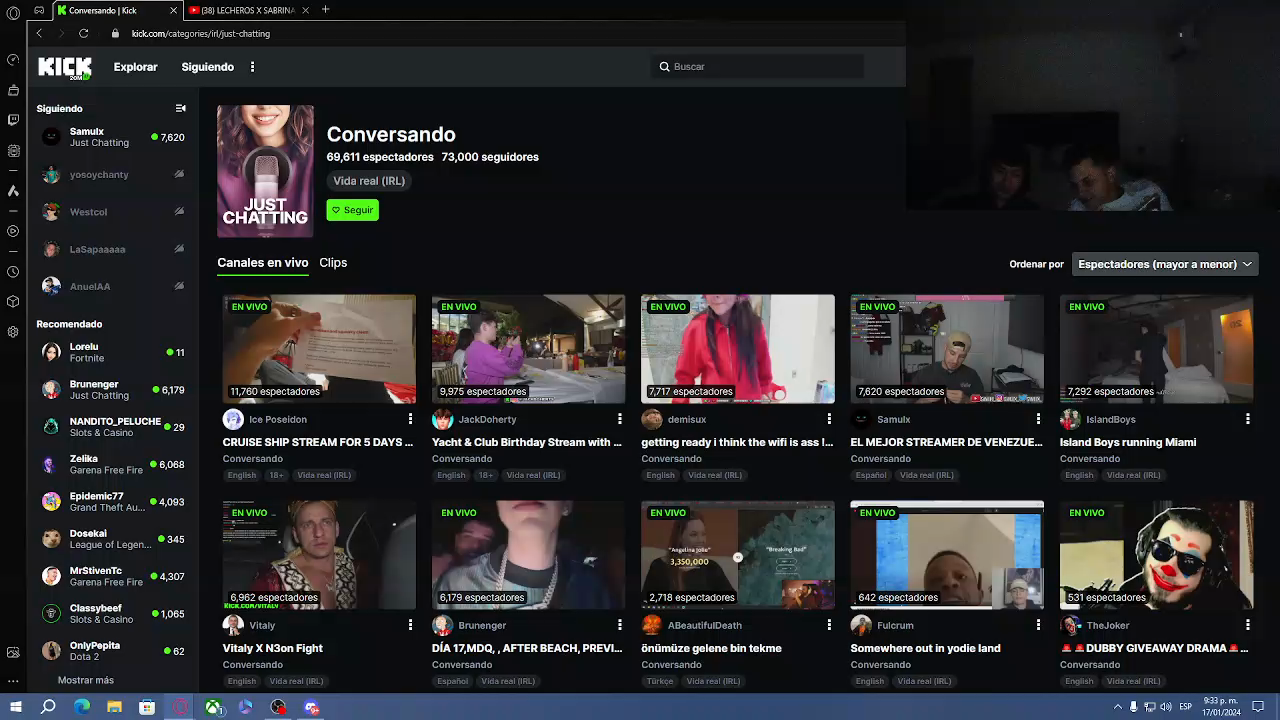Open the three-dot menu beside Siguiendo
This screenshot has width=1280, height=720.
click(252, 67)
